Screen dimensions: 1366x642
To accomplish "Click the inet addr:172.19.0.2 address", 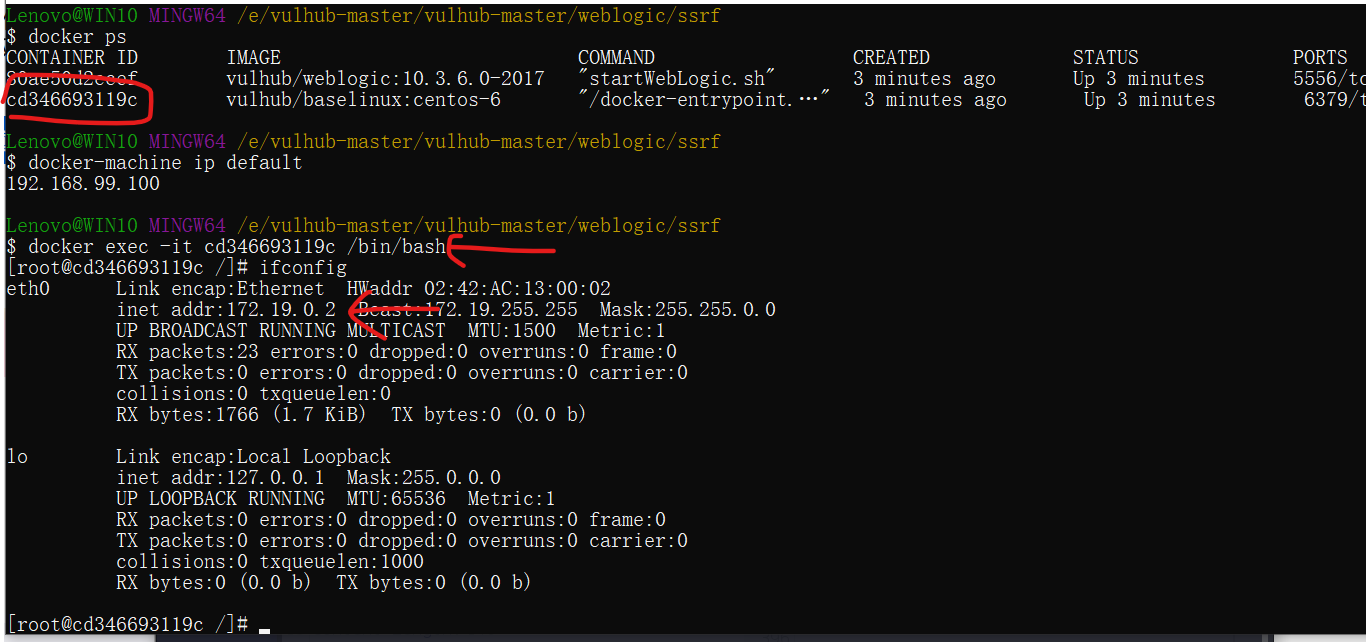I will 226,310.
